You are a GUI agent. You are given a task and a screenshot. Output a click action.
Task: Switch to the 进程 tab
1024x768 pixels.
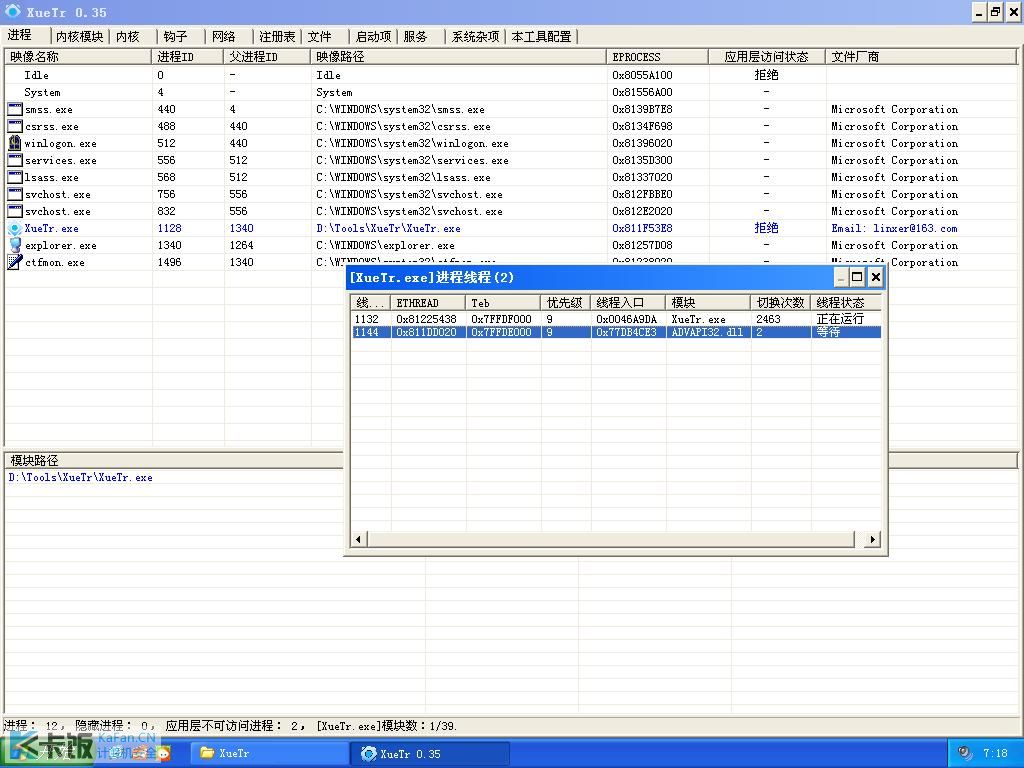point(20,35)
